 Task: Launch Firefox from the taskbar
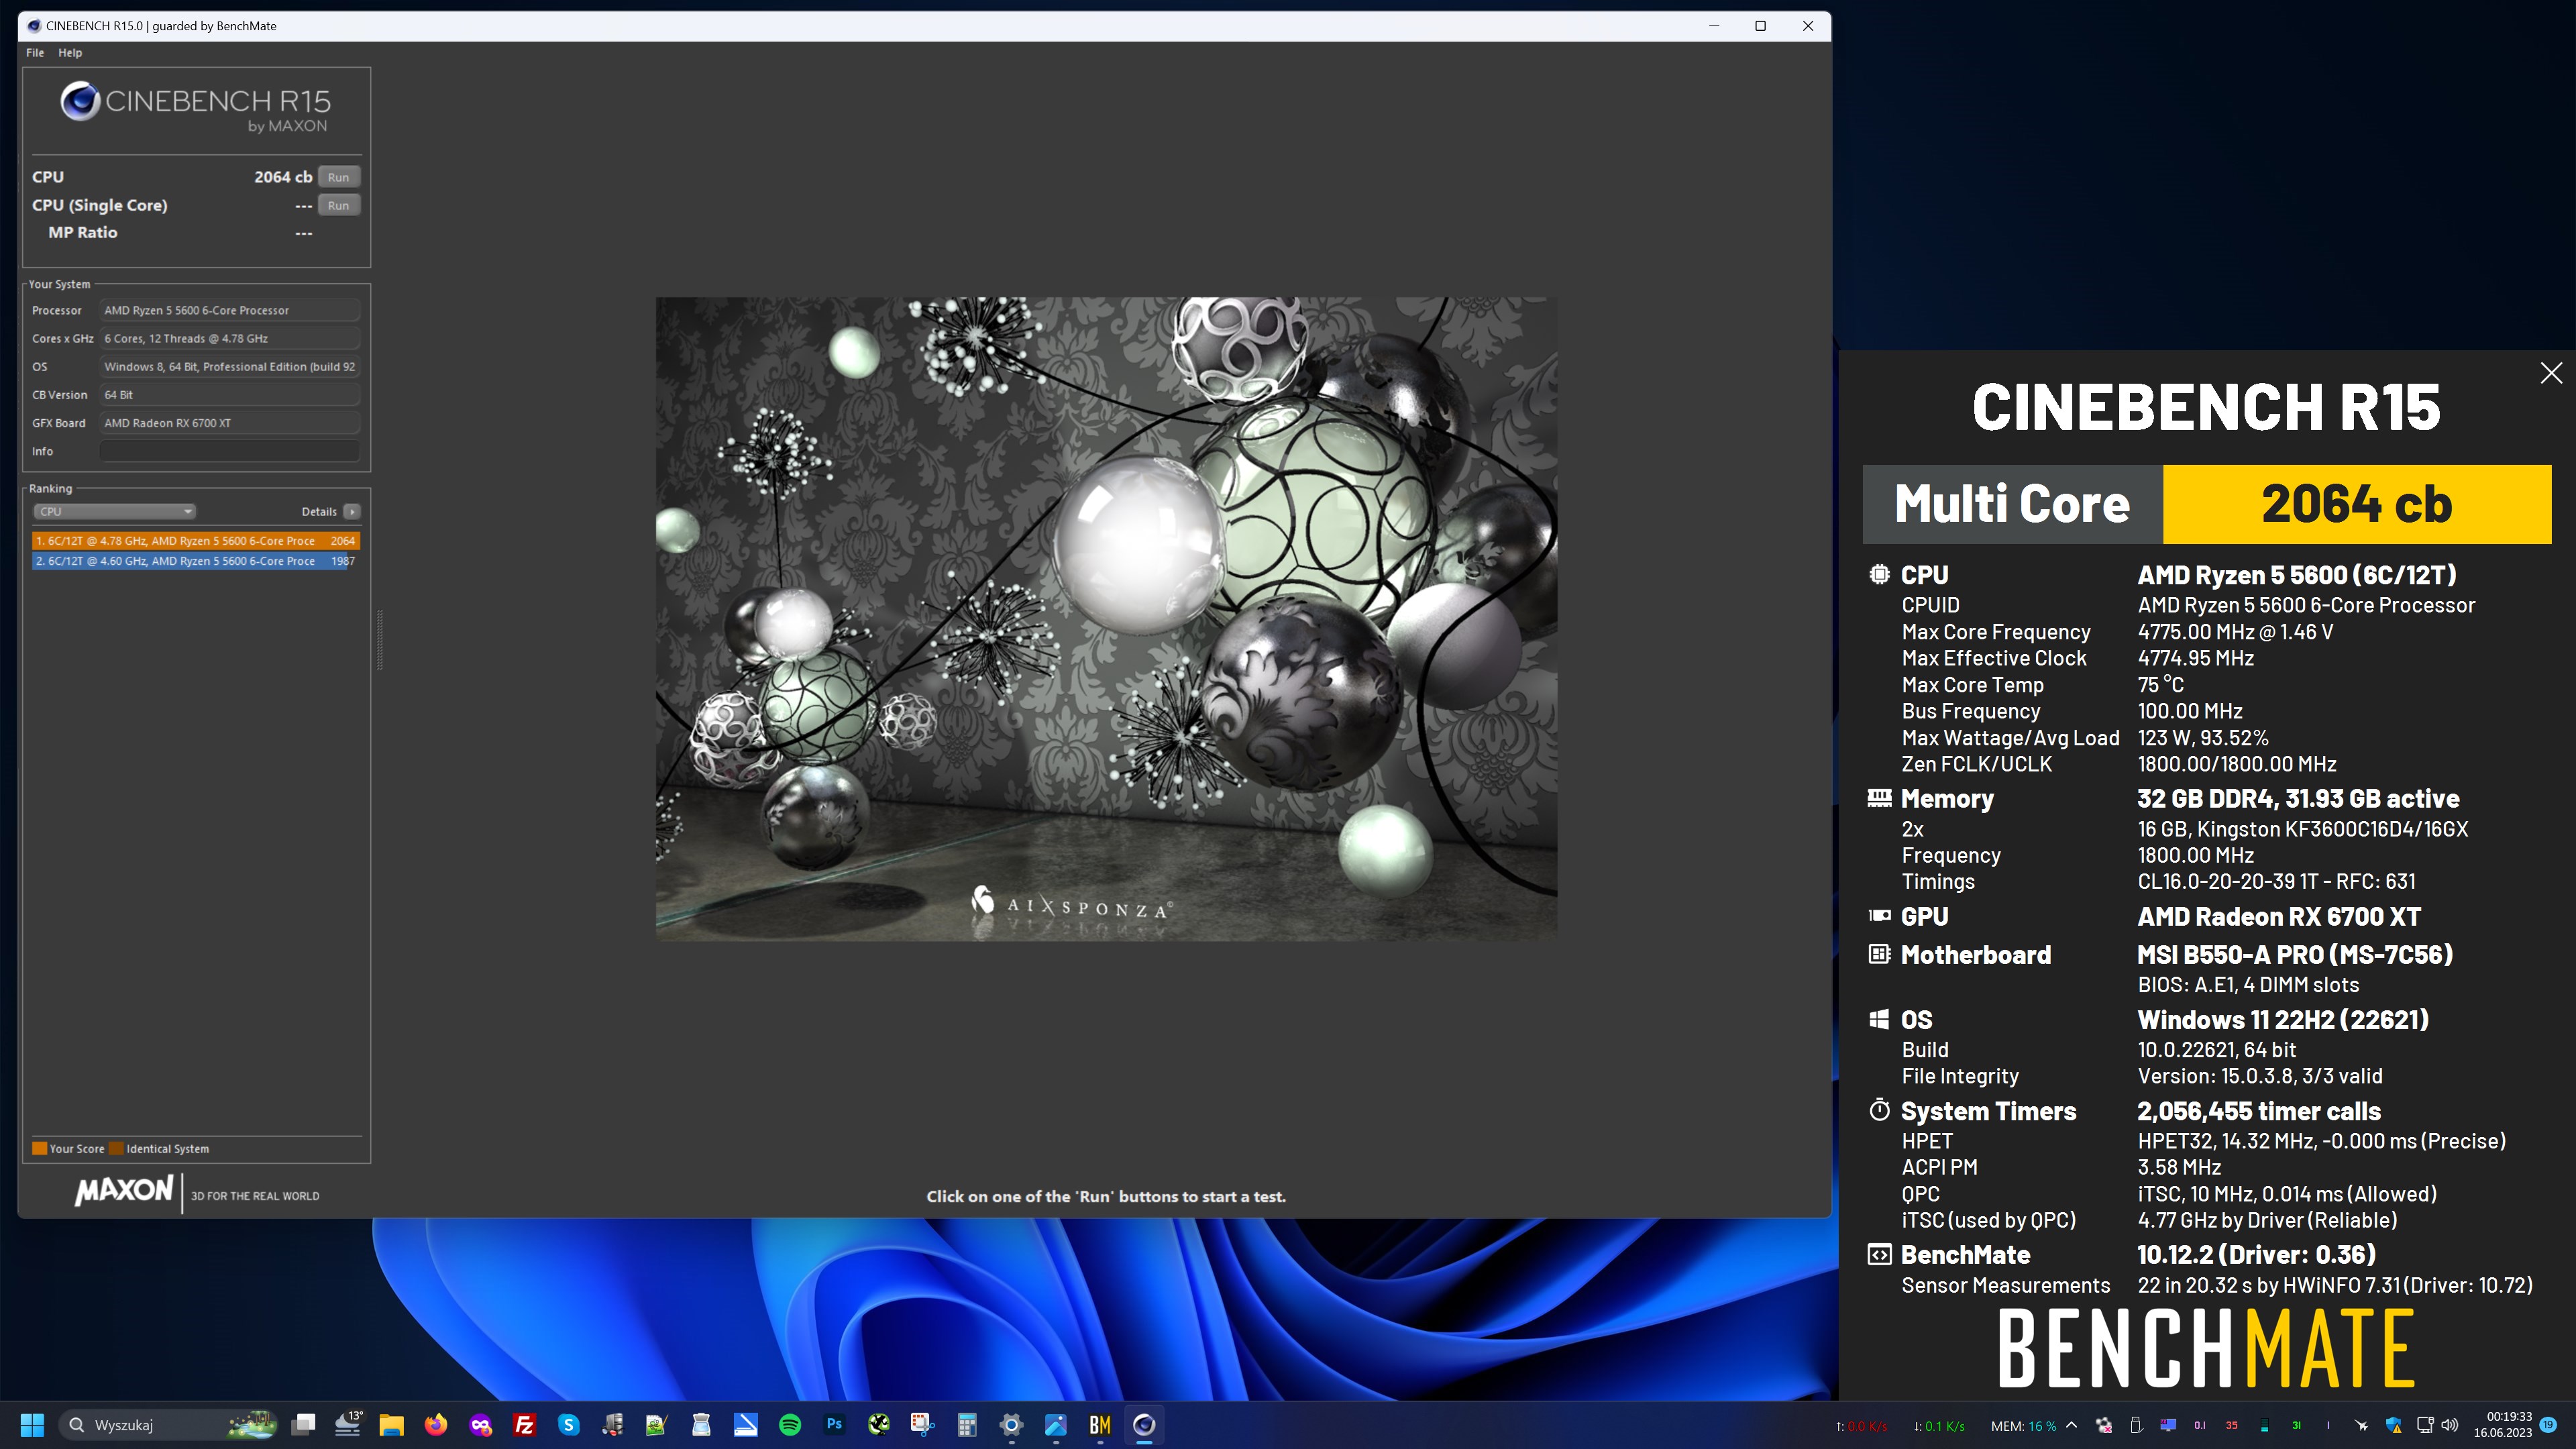point(436,1425)
